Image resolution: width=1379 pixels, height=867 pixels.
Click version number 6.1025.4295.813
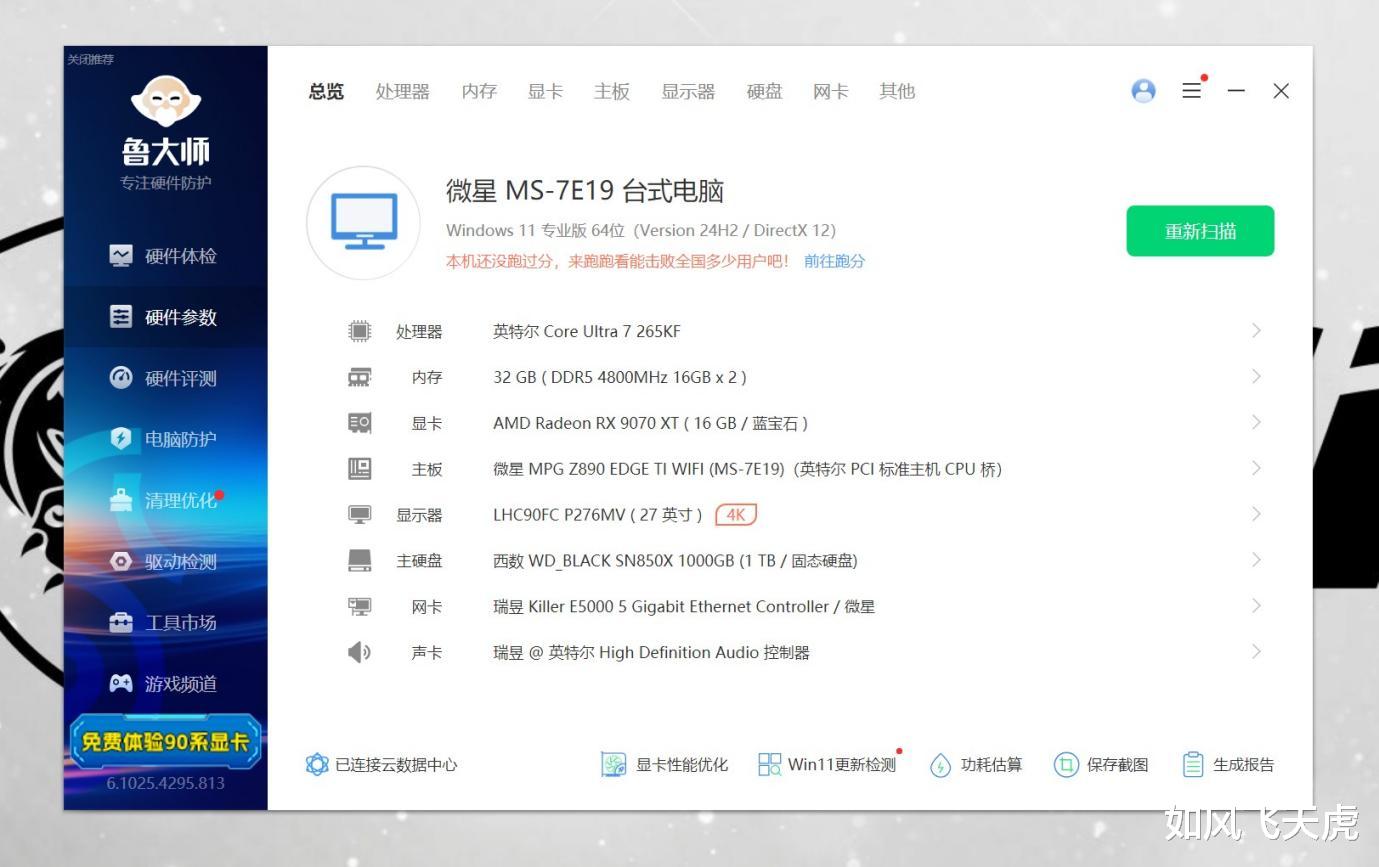click(x=166, y=783)
